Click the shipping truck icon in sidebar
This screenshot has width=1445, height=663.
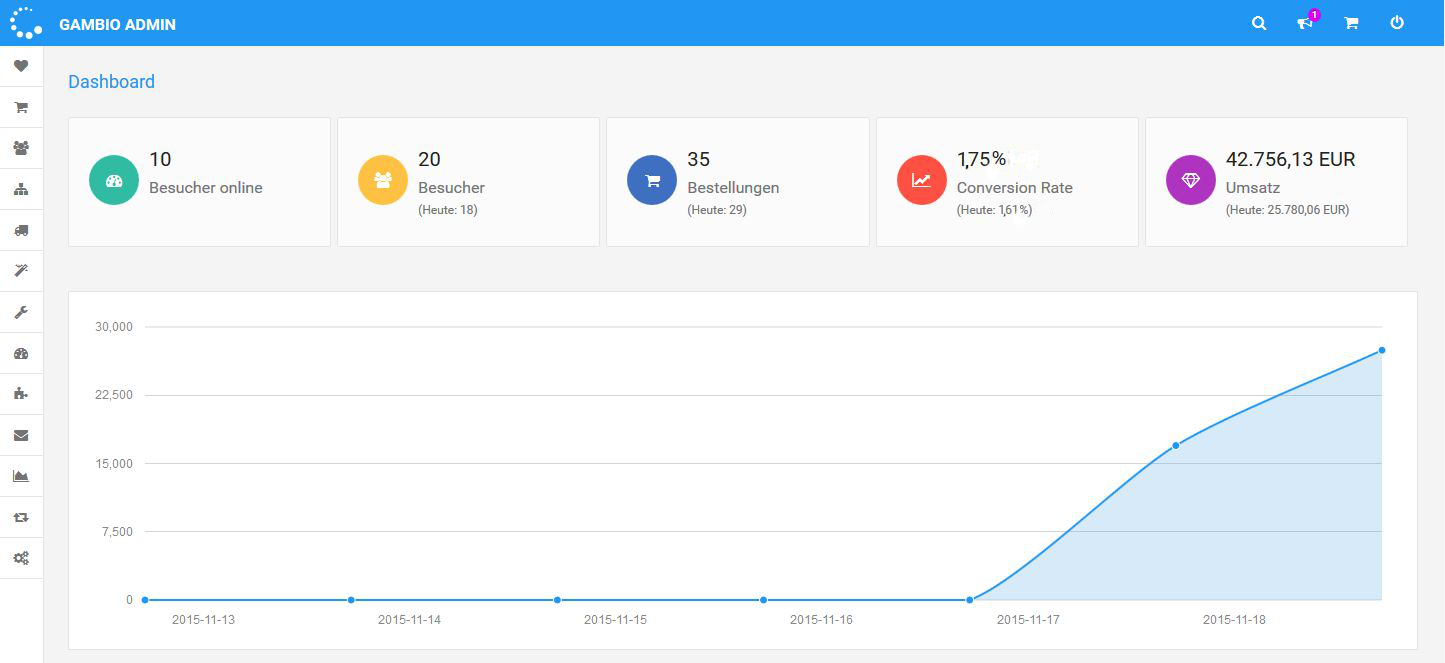[x=21, y=230]
